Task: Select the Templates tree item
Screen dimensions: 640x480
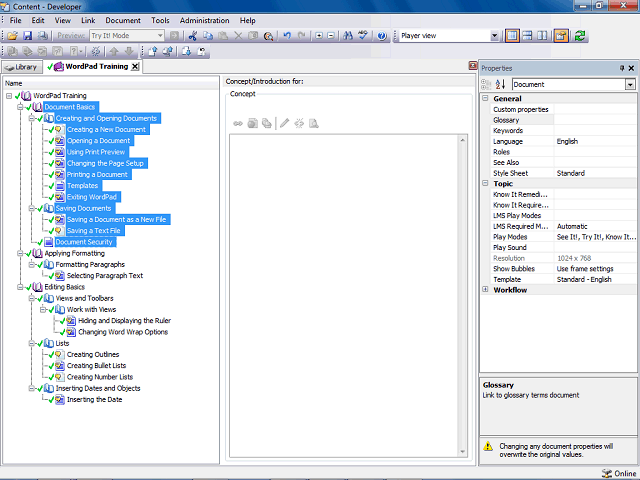Action: coord(82,186)
